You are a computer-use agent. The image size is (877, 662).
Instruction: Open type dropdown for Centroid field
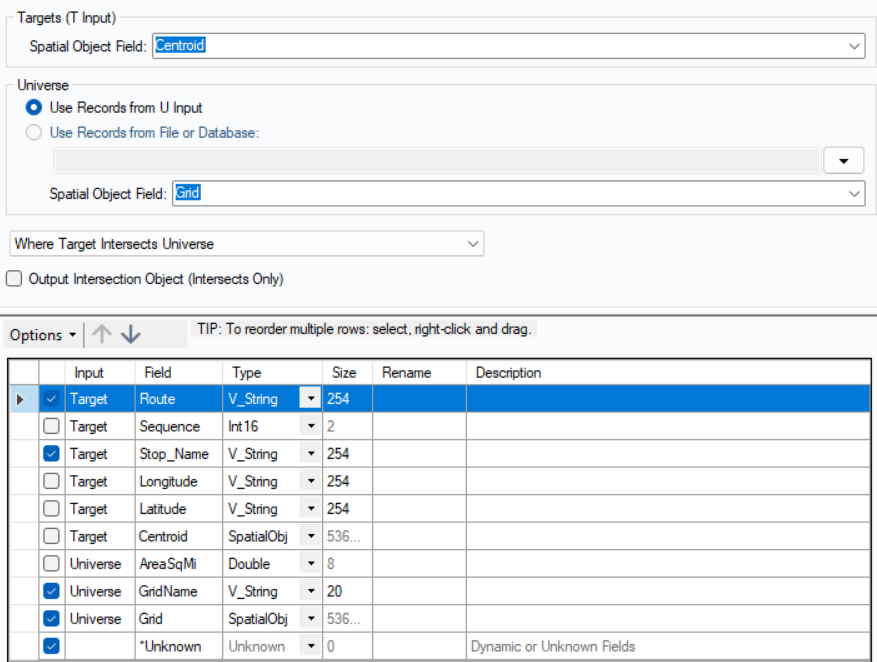[310, 536]
